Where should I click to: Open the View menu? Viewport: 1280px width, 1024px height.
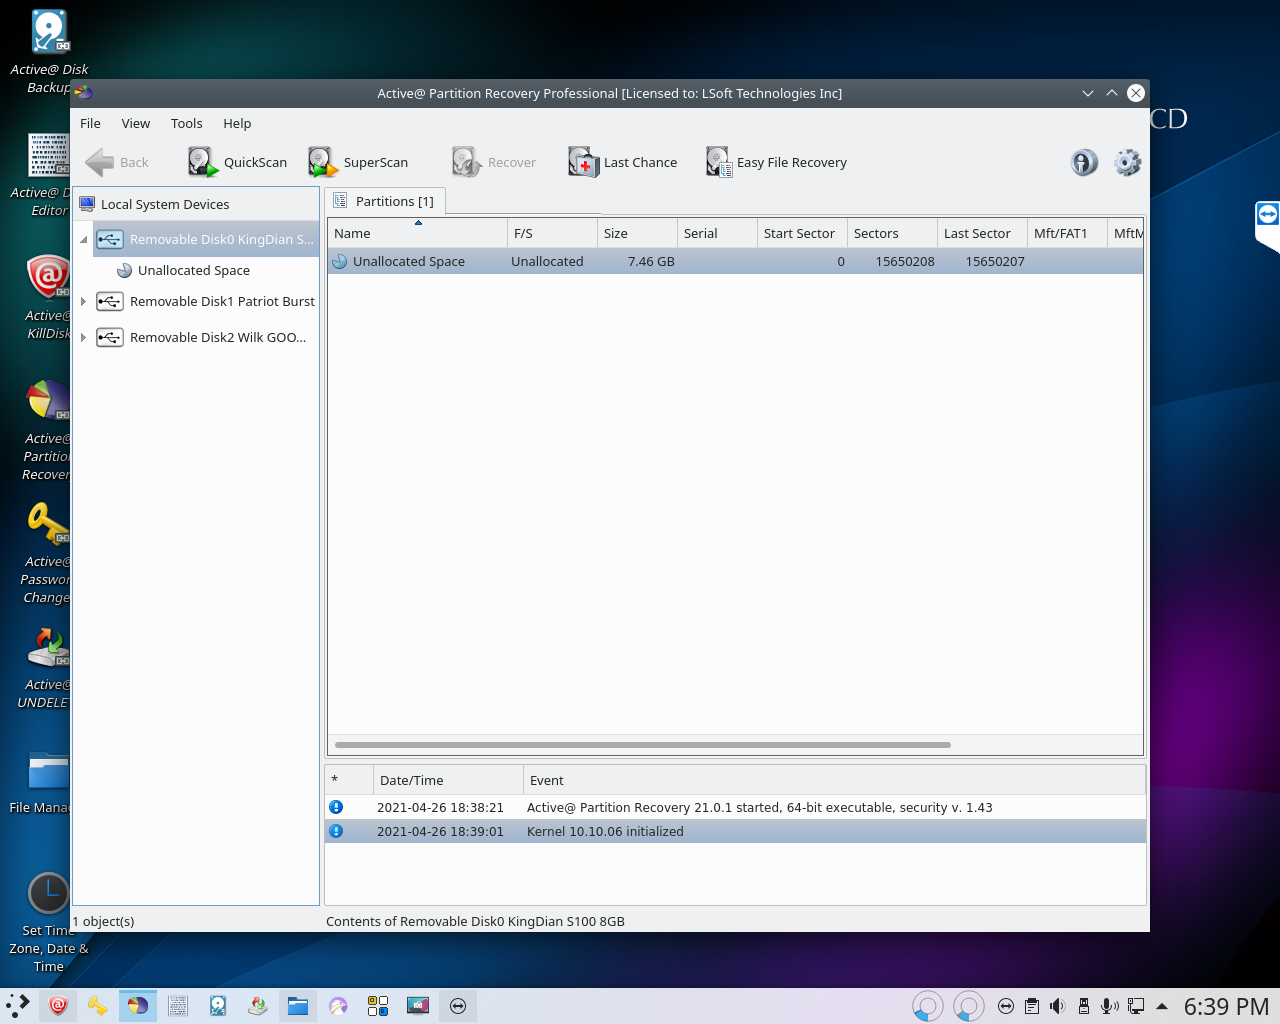tap(136, 123)
